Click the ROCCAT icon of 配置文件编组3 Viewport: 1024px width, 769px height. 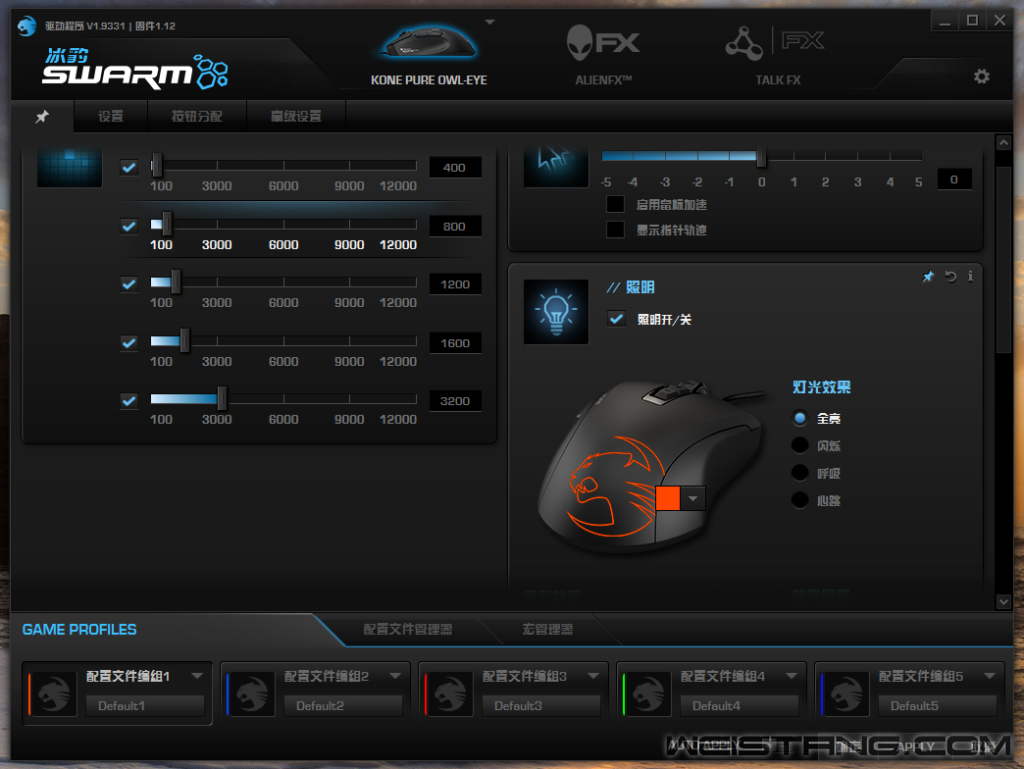click(449, 693)
